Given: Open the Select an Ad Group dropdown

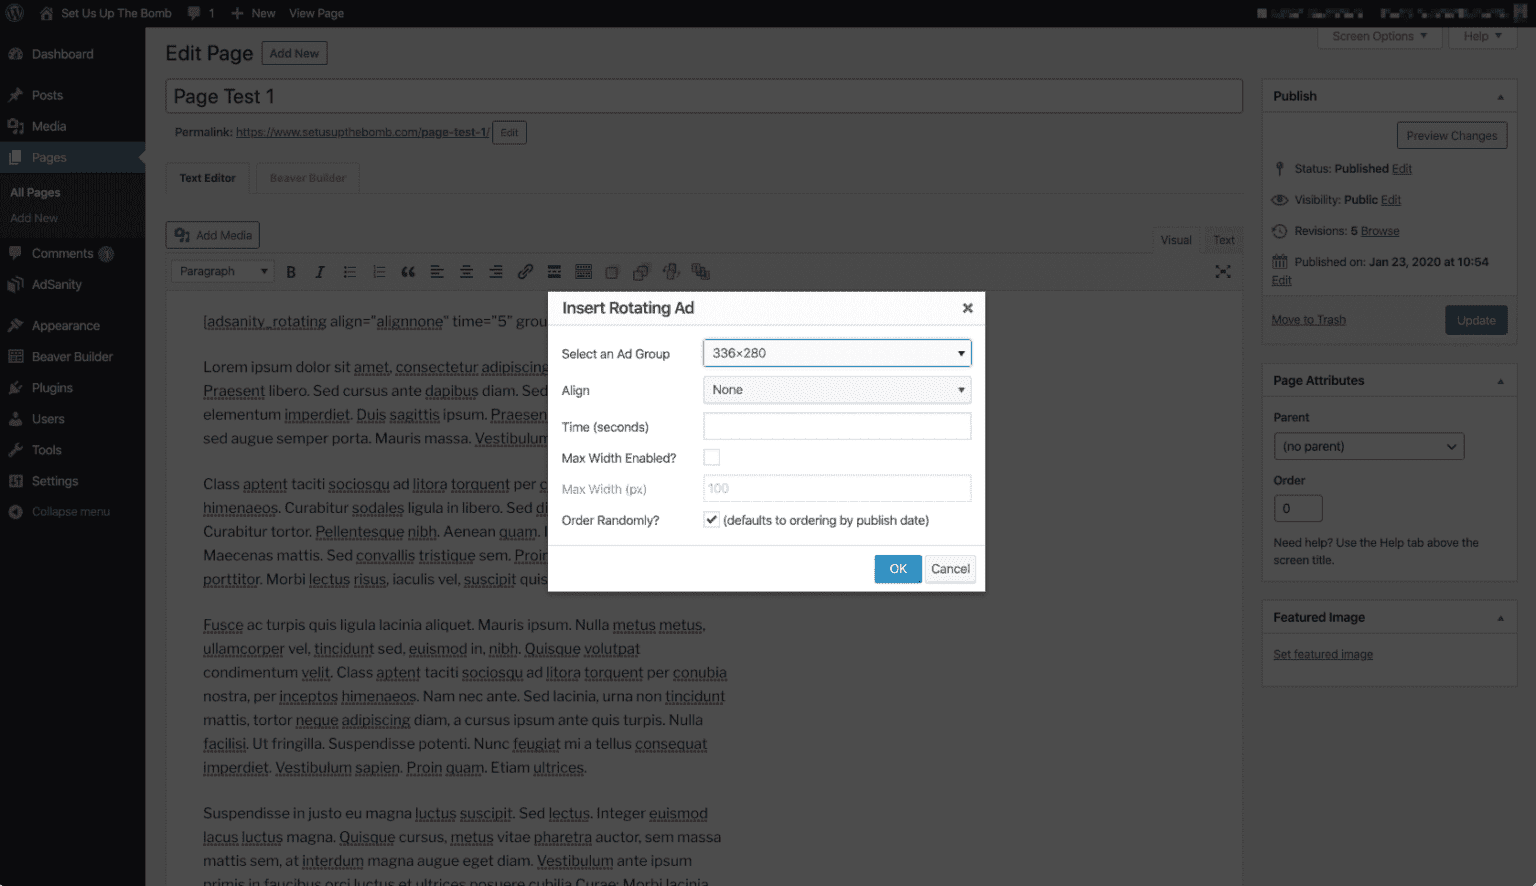Looking at the screenshot, I should 836,353.
